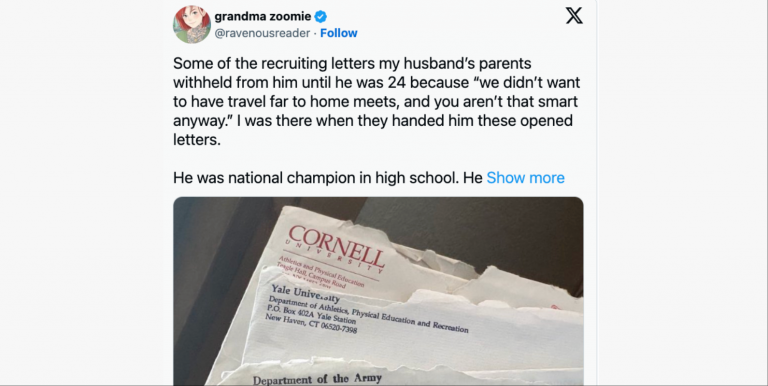Open the X logo link
Screen dimensions: 768x386
coord(574,16)
